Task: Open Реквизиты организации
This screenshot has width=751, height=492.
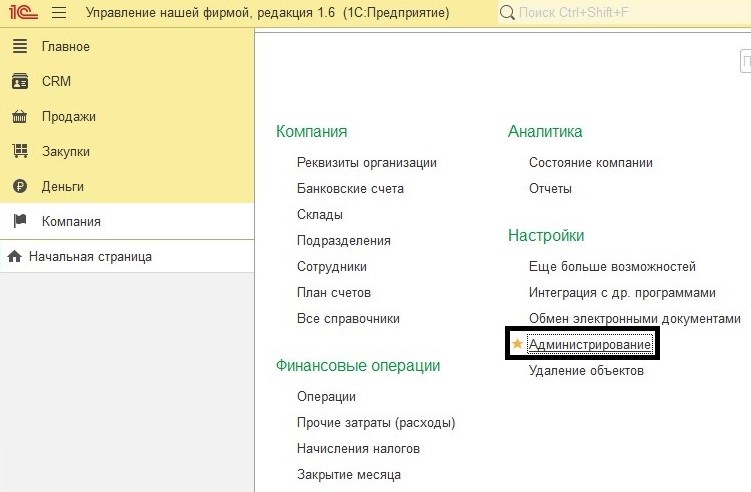Action: (x=366, y=163)
